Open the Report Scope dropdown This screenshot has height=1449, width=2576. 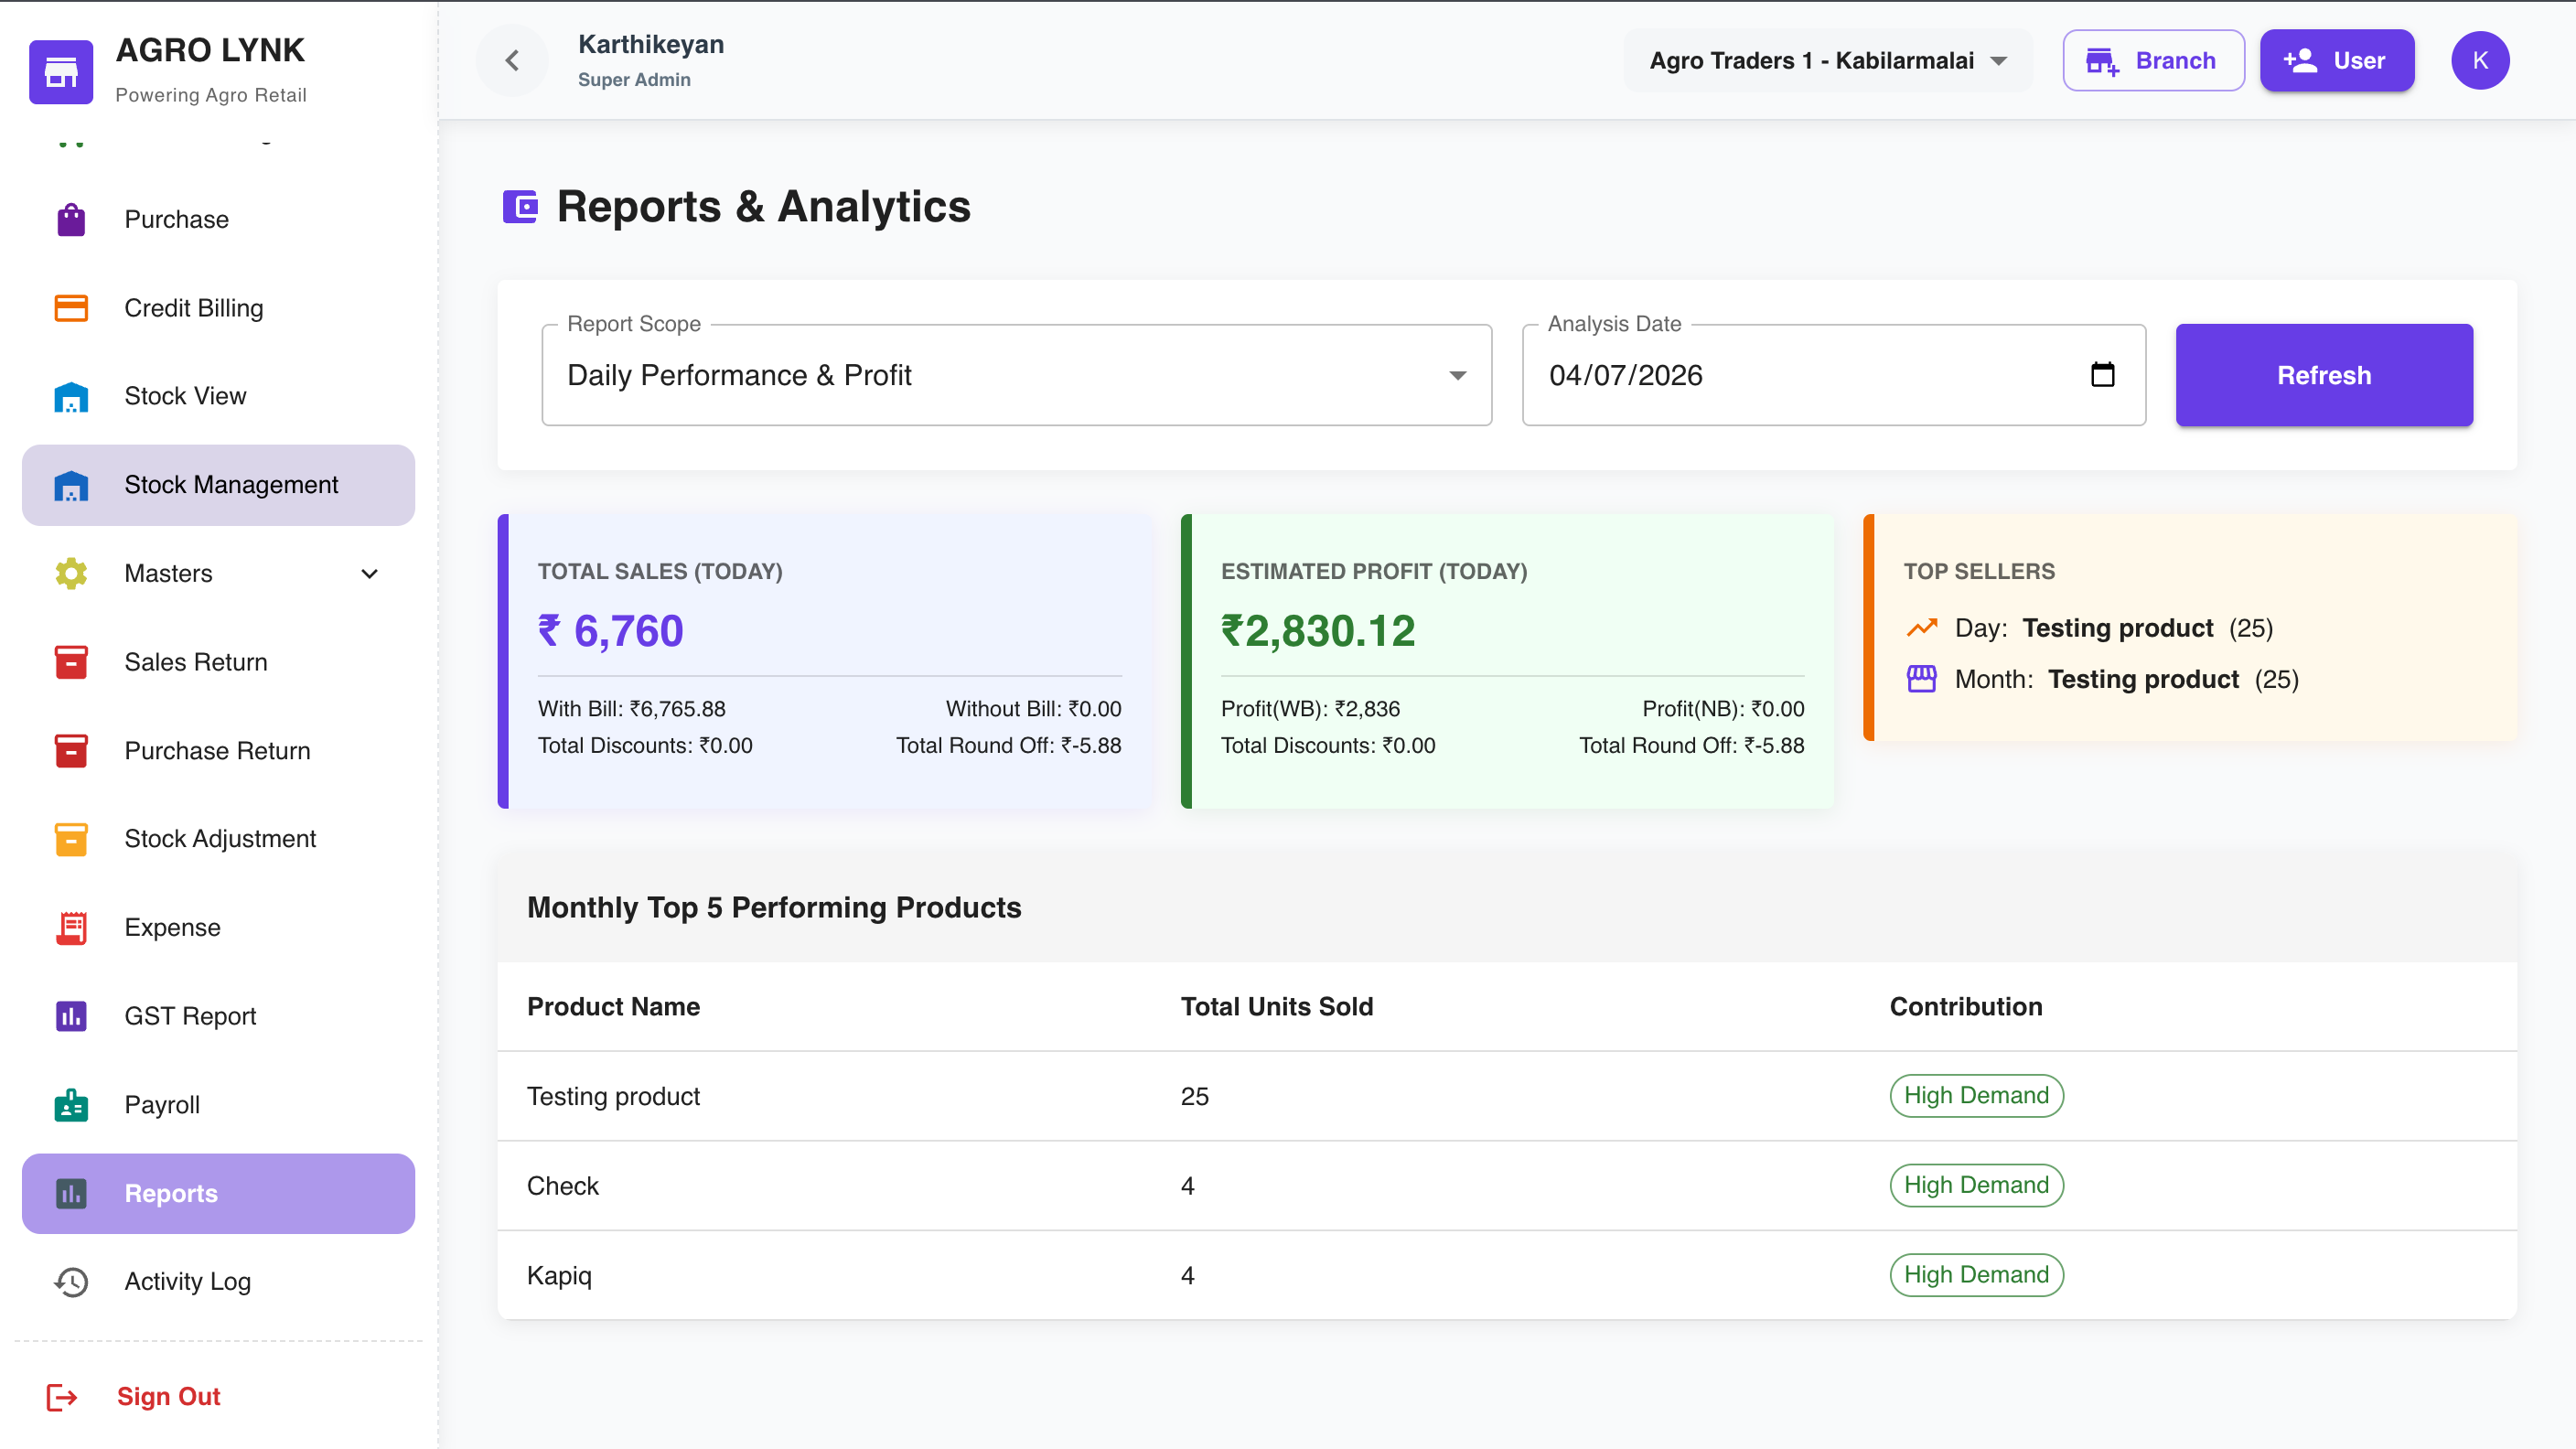pyautogui.click(x=1017, y=376)
